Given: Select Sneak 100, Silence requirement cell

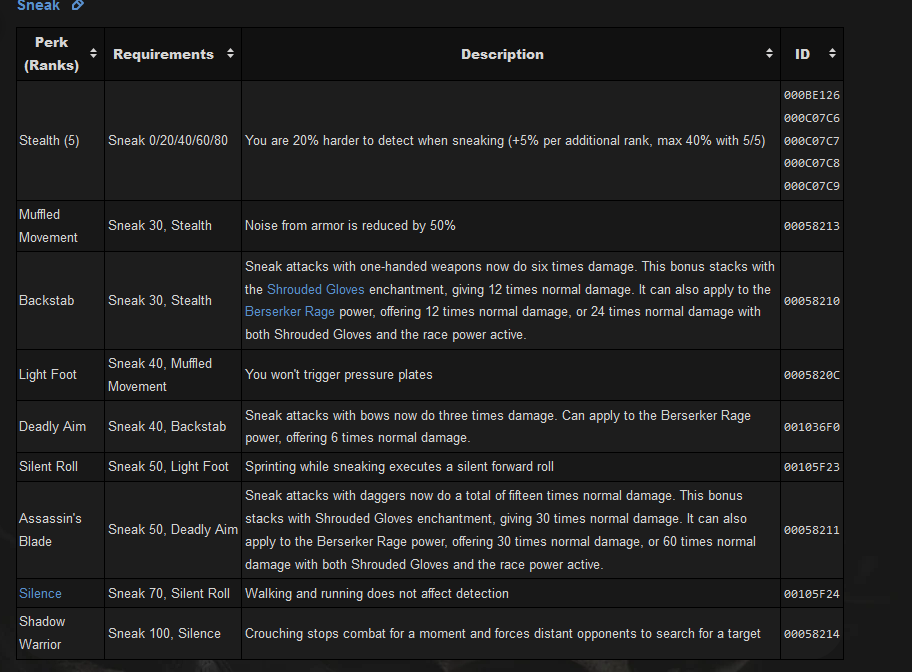Looking at the screenshot, I should tap(173, 634).
